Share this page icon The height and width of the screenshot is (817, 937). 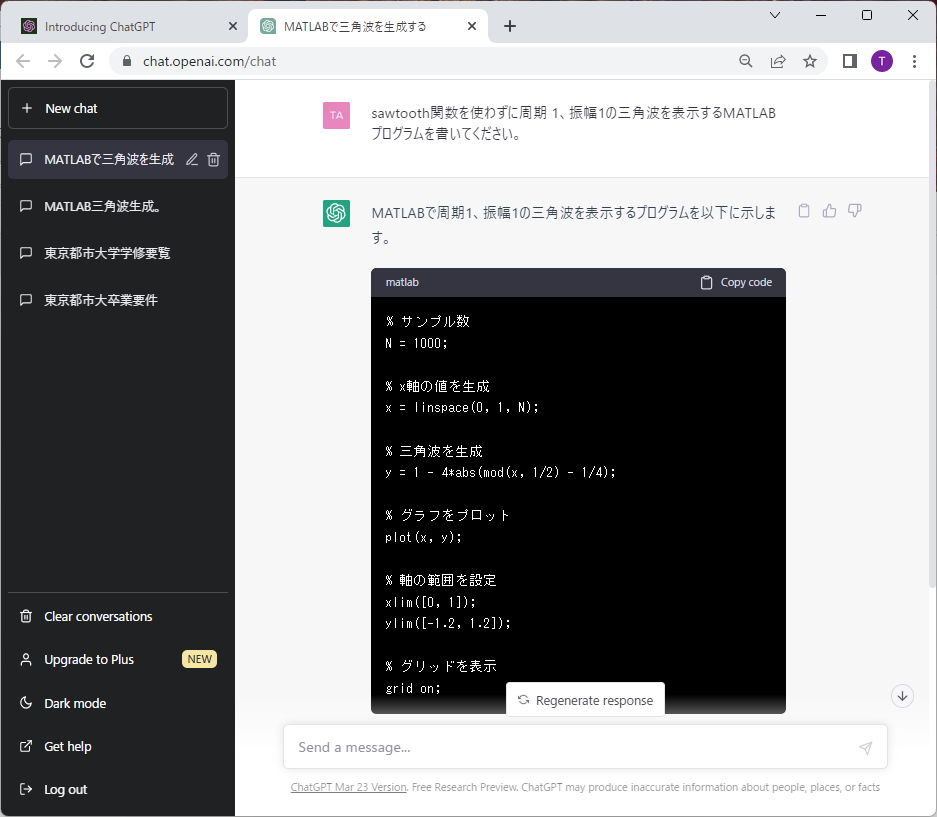click(778, 61)
